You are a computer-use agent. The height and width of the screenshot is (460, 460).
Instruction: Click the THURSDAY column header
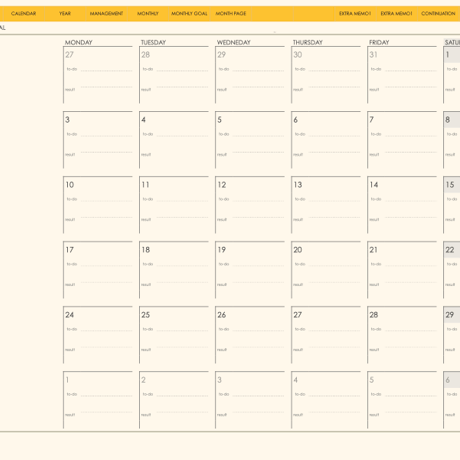tap(308, 42)
